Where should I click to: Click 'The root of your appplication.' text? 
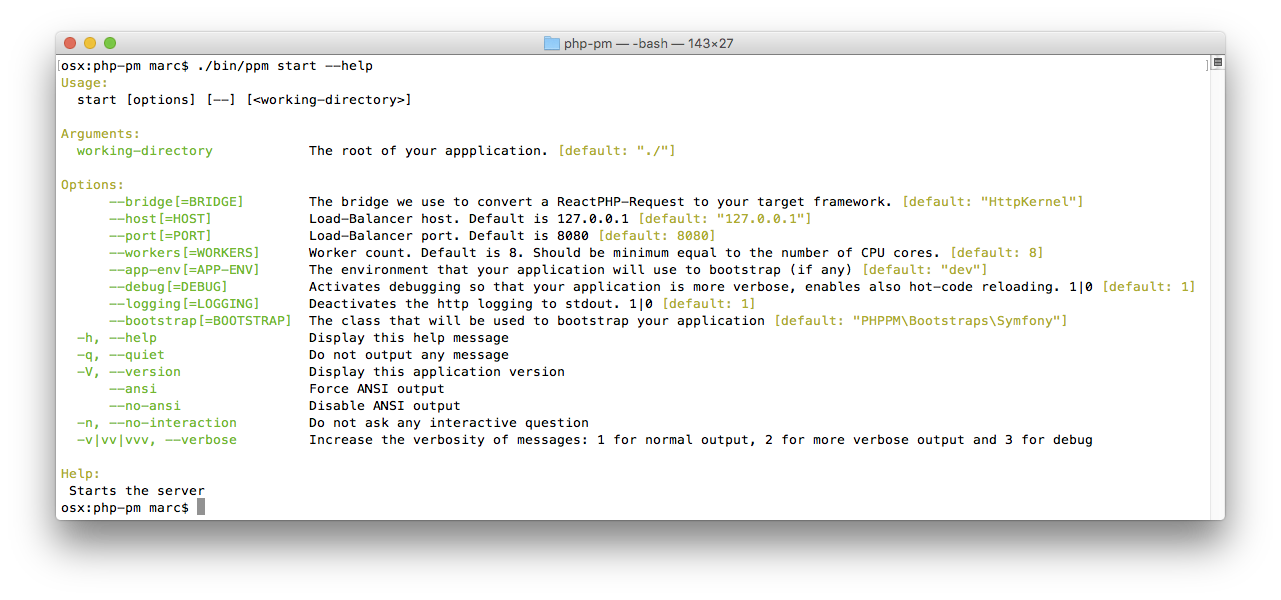429,151
